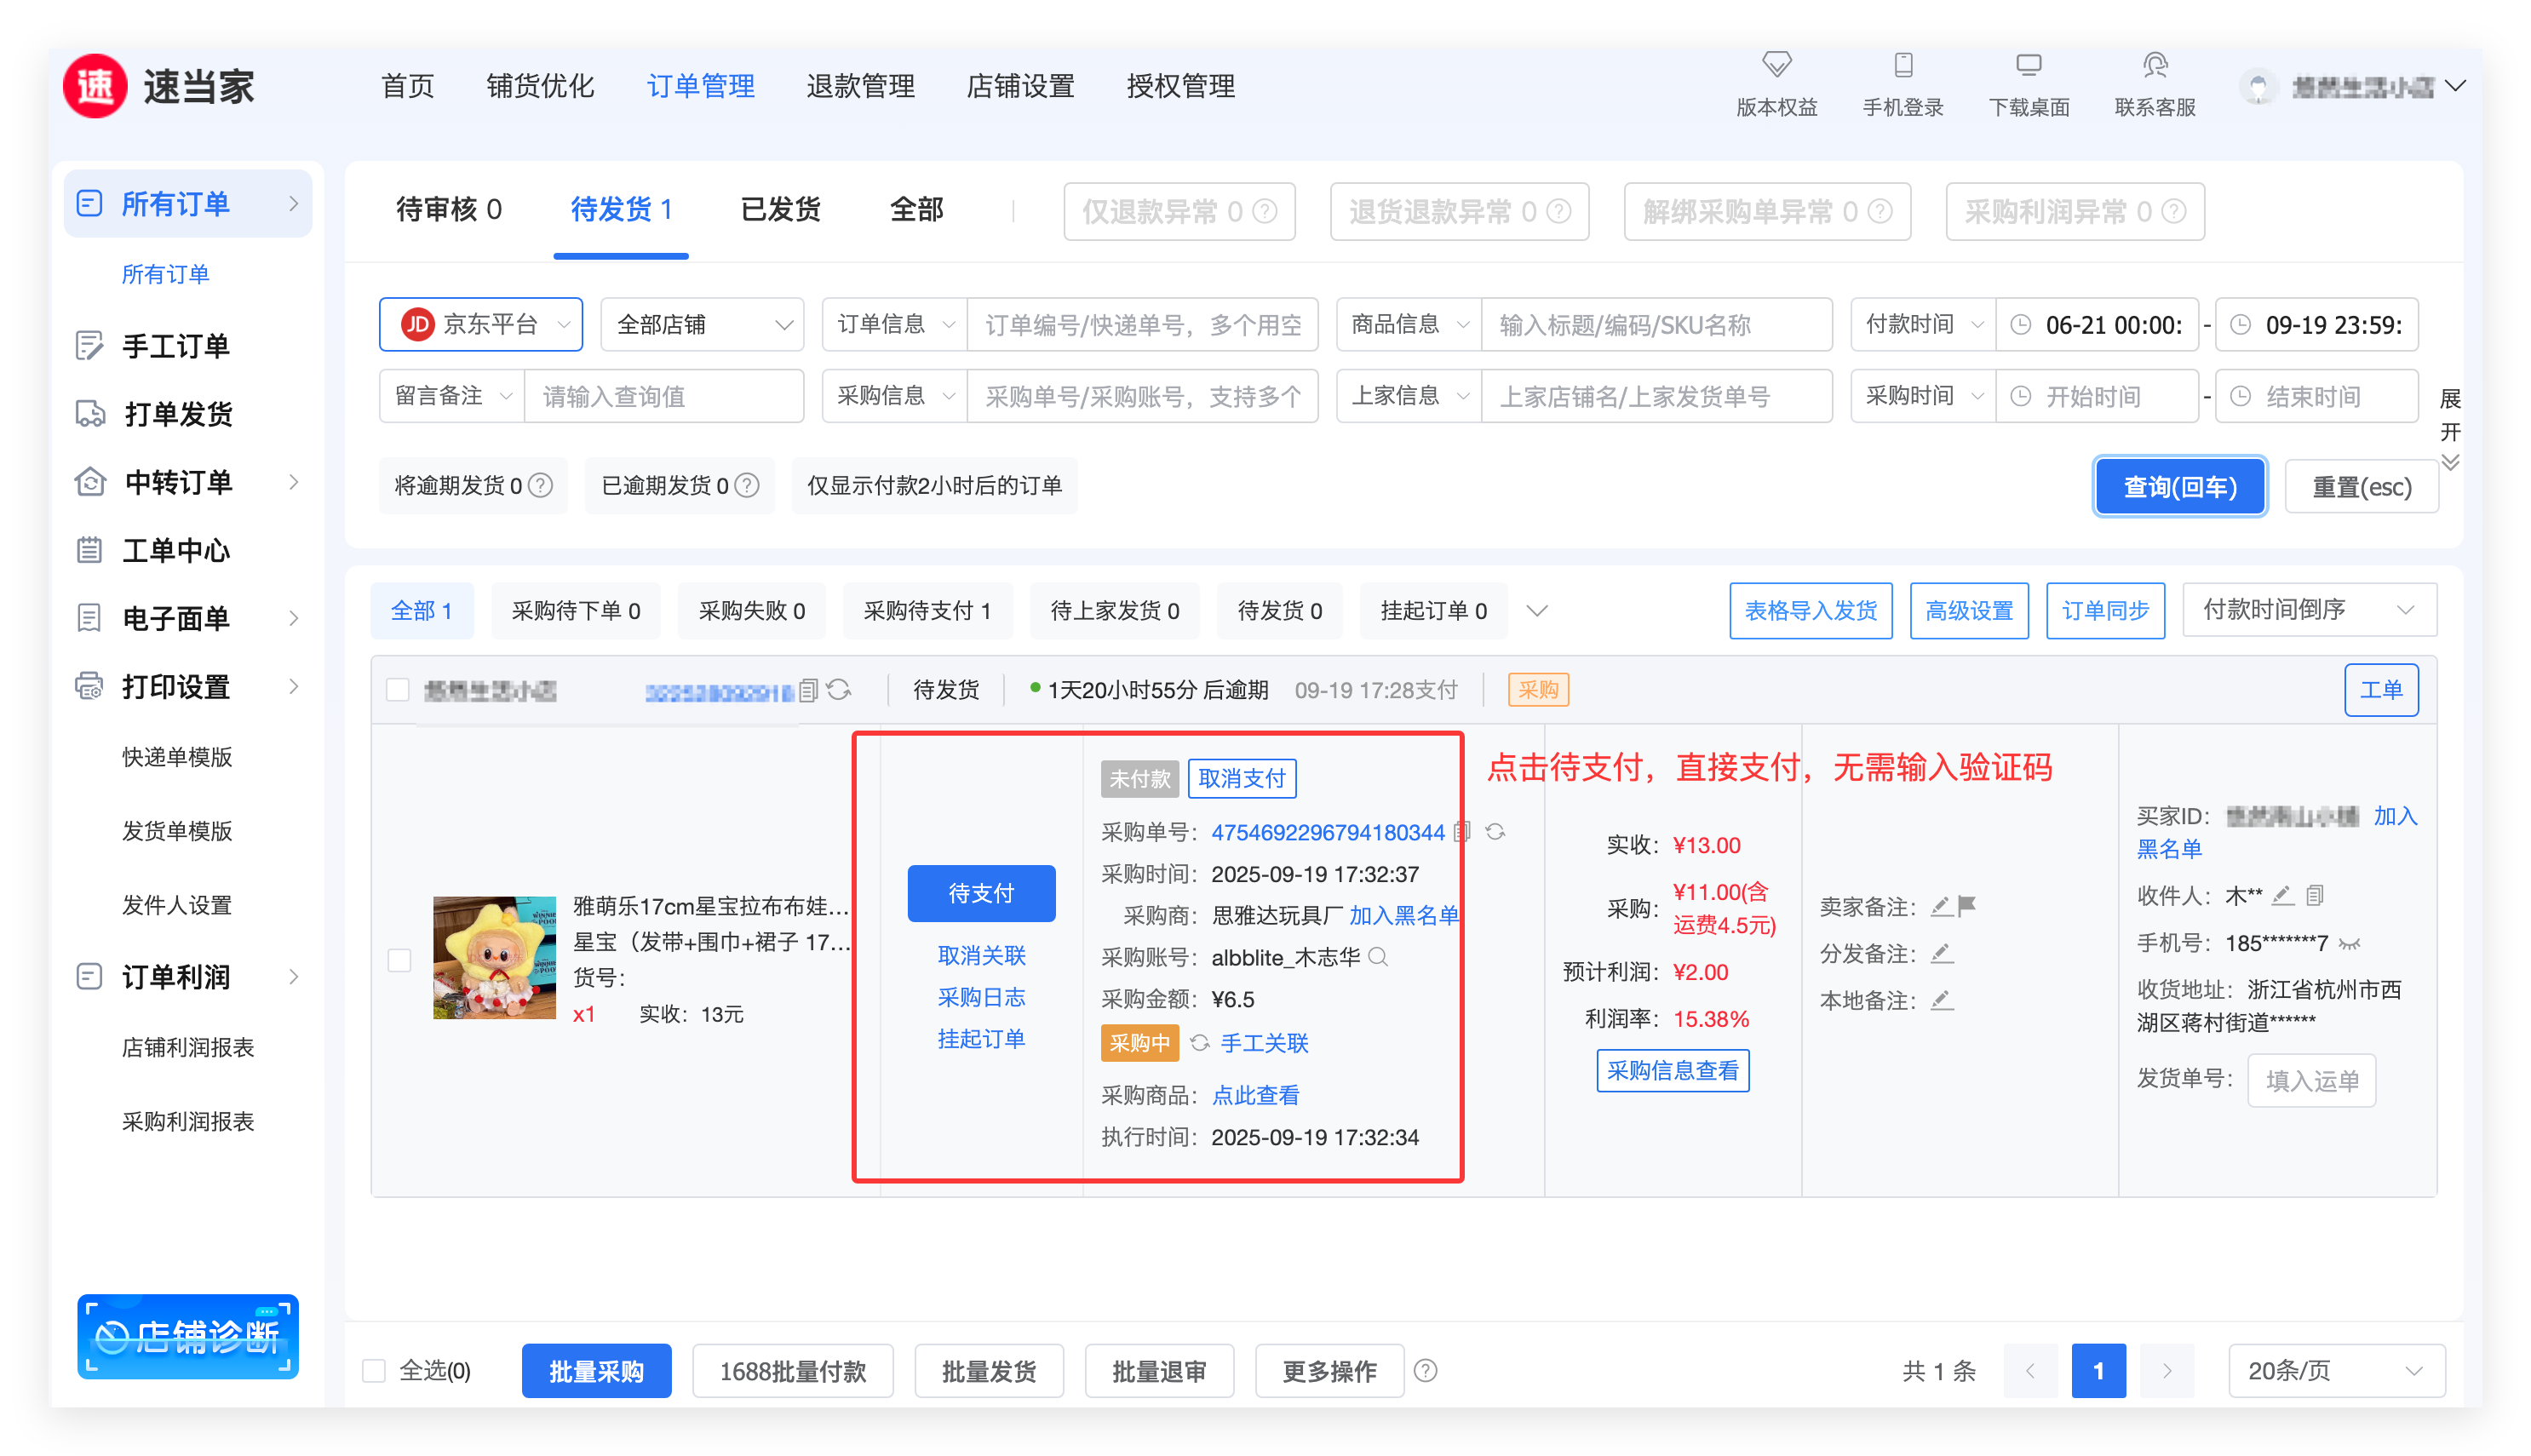The height and width of the screenshot is (1456, 2531).
Task: Click the 填入运单 input field
Action: [x=2311, y=1081]
